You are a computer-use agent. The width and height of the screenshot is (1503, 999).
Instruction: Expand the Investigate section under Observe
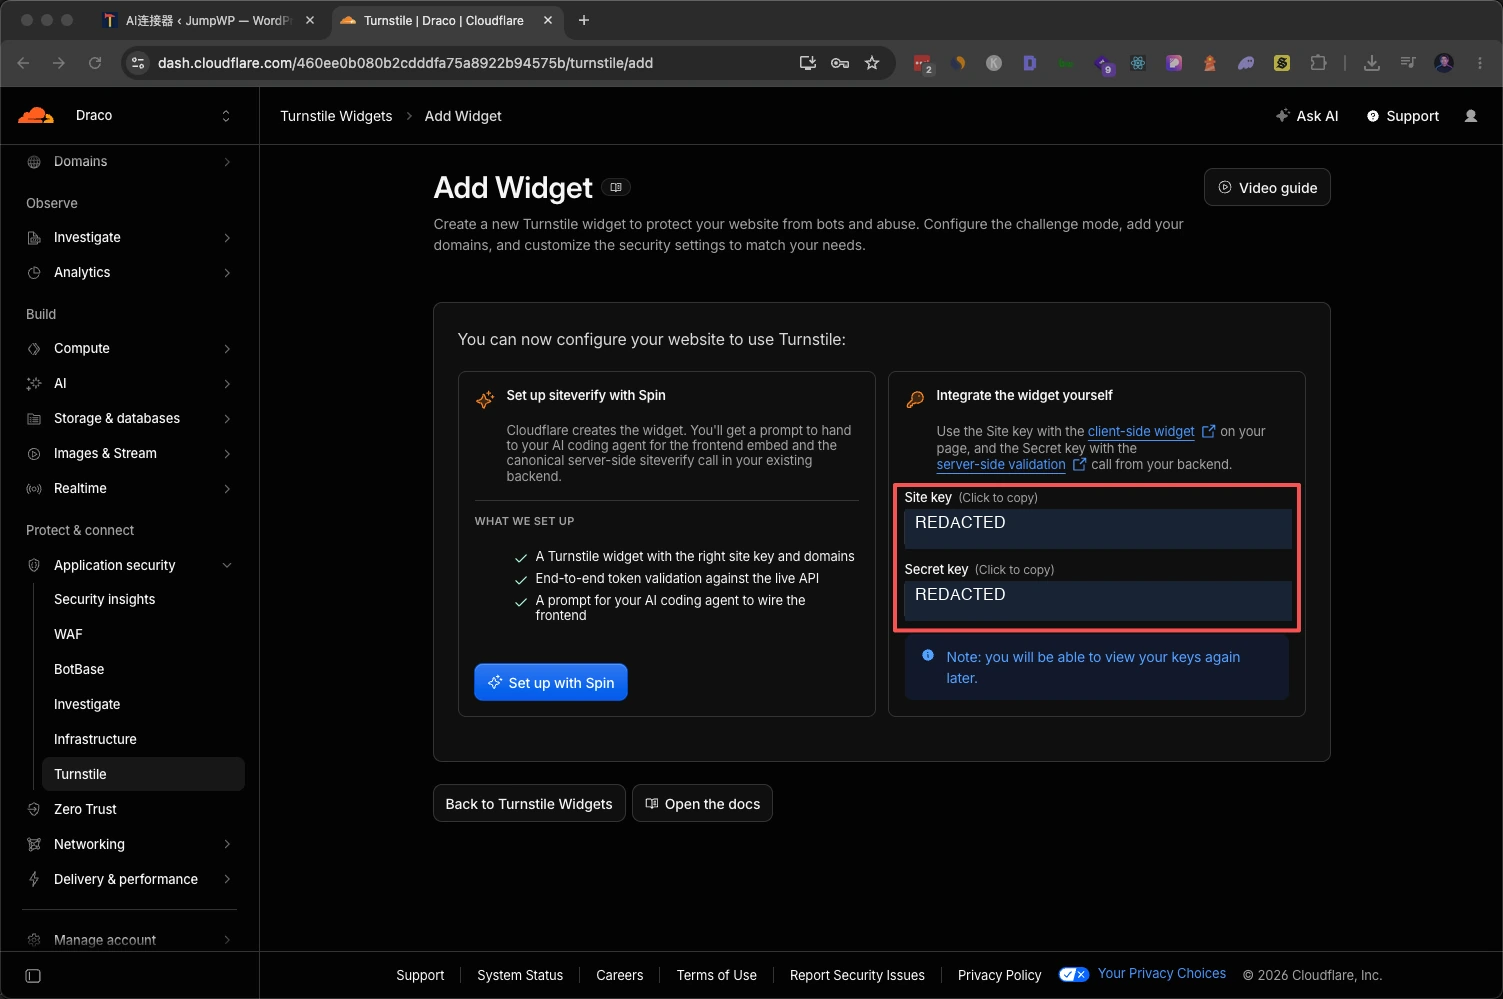227,238
